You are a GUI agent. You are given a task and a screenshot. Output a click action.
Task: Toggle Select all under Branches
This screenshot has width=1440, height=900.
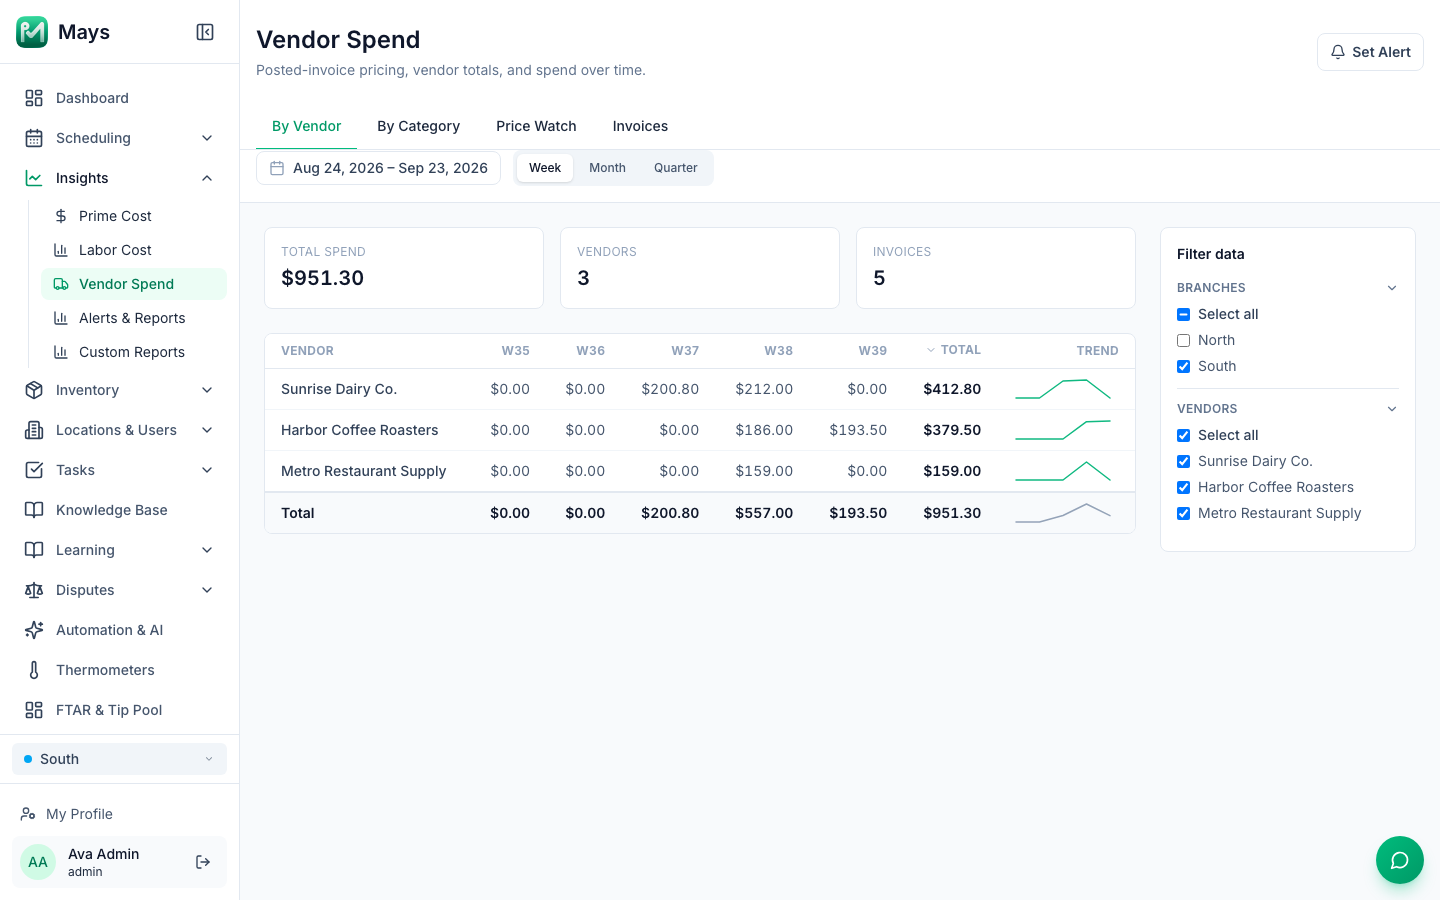[1183, 314]
